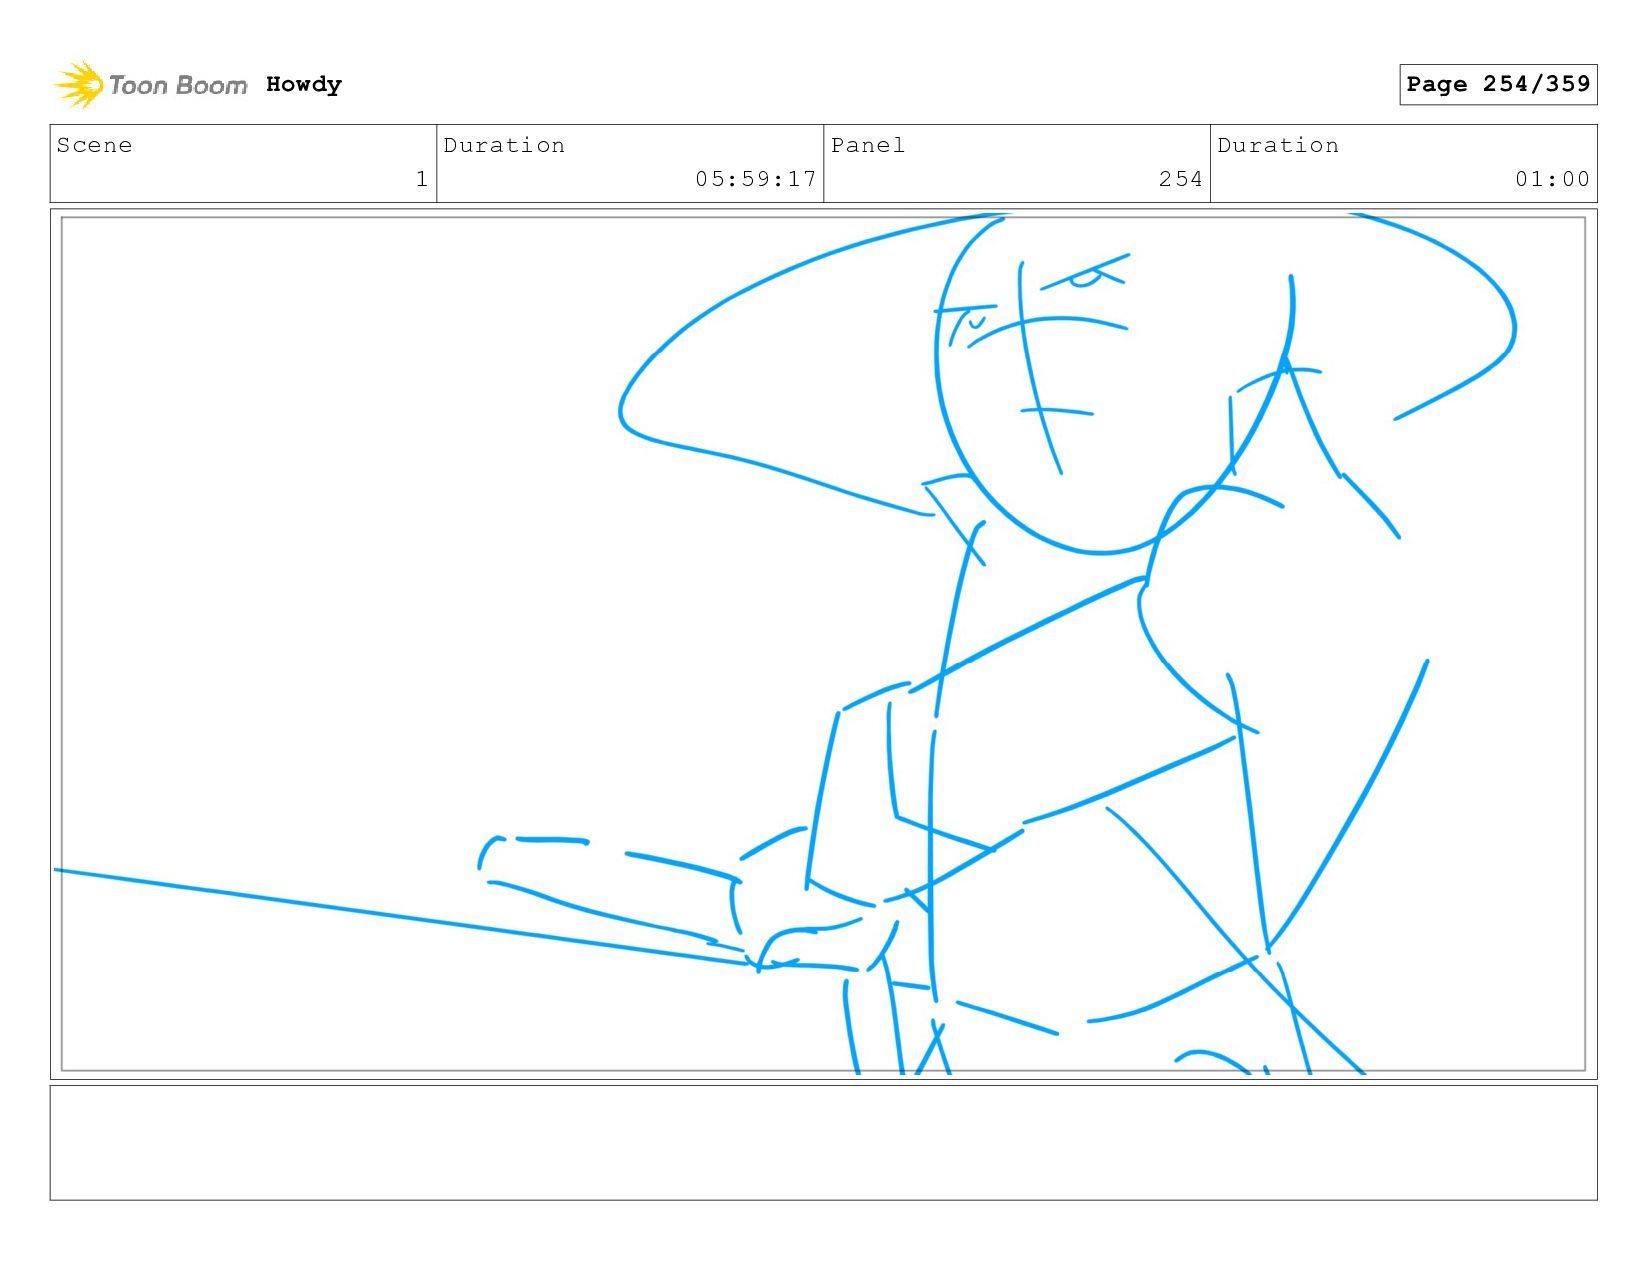This screenshot has height=1275, width=1650.
Task: Click the 'Scene' header label
Action: 94,145
